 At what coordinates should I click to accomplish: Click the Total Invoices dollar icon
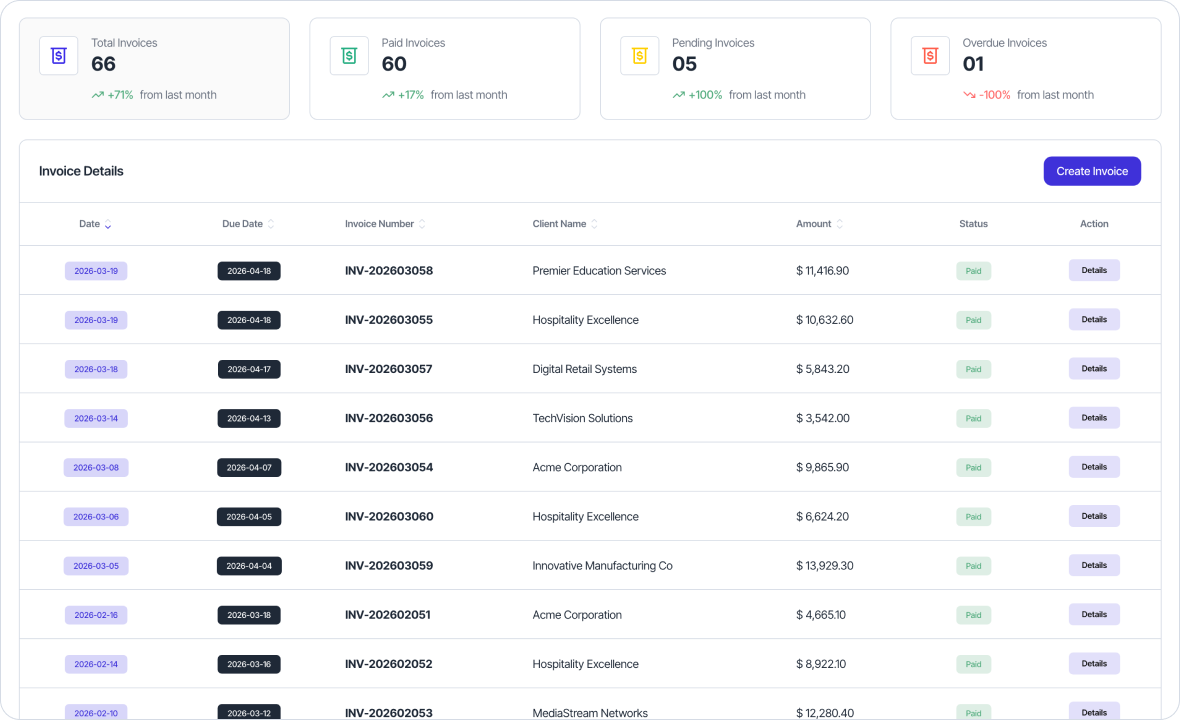[x=58, y=56]
